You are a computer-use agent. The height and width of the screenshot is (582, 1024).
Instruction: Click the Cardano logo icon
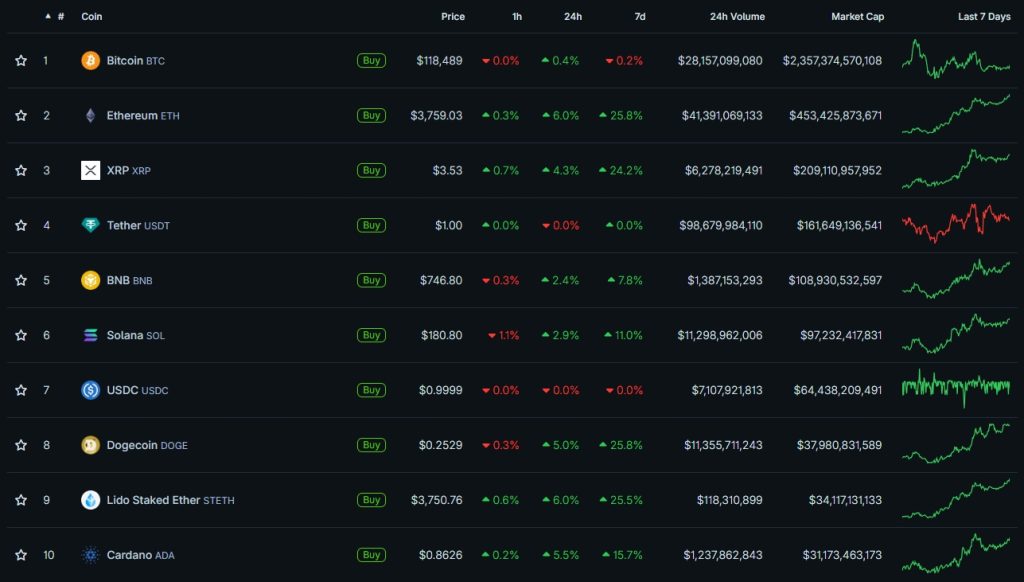pos(90,555)
